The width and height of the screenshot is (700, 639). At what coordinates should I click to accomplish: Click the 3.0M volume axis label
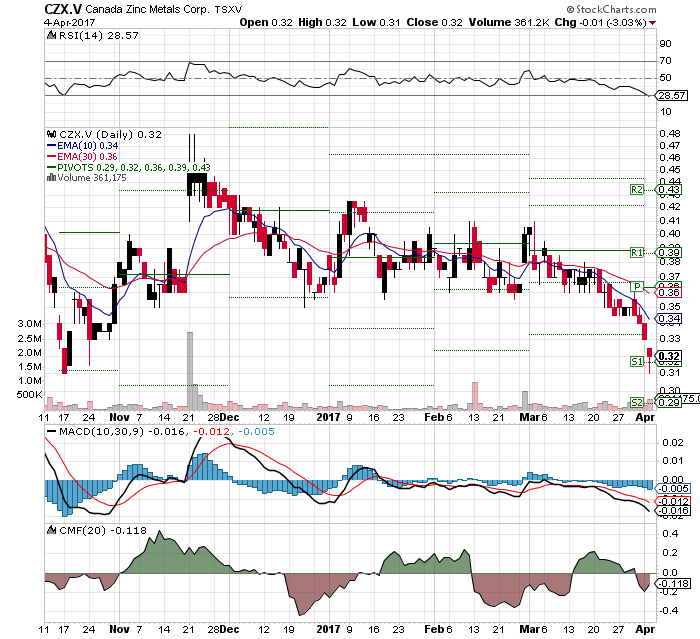[x=30, y=324]
